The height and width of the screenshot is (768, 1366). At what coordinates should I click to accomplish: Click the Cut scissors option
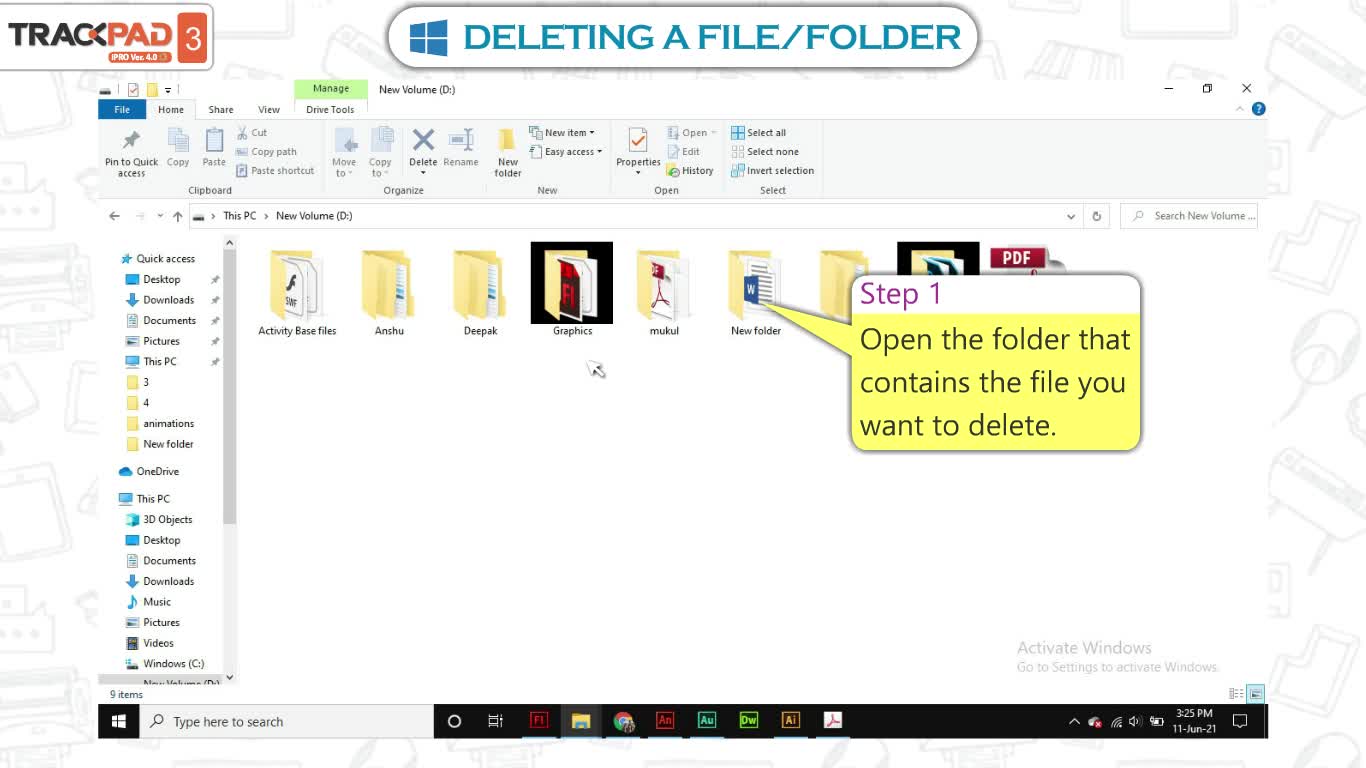pyautogui.click(x=252, y=132)
